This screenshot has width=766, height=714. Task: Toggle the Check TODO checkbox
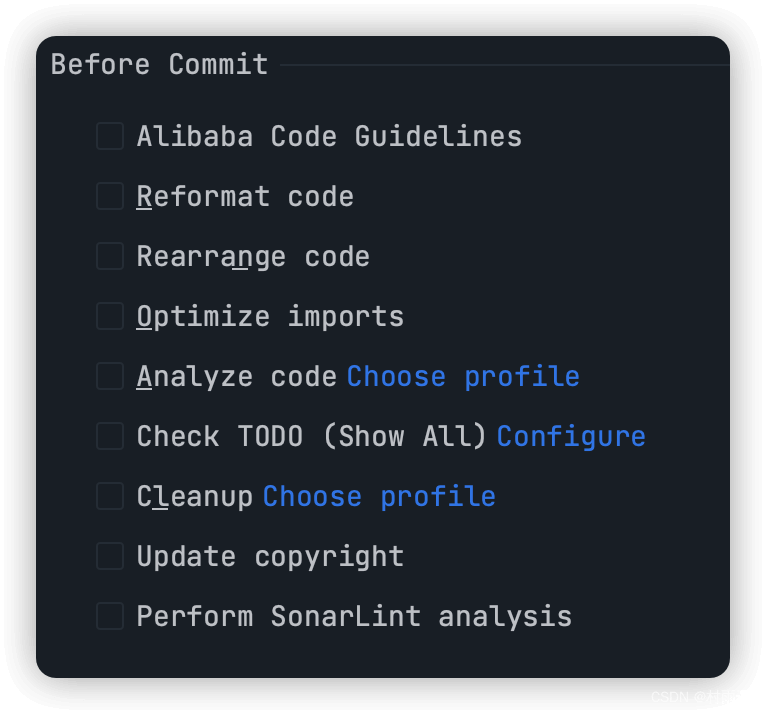[x=110, y=436]
